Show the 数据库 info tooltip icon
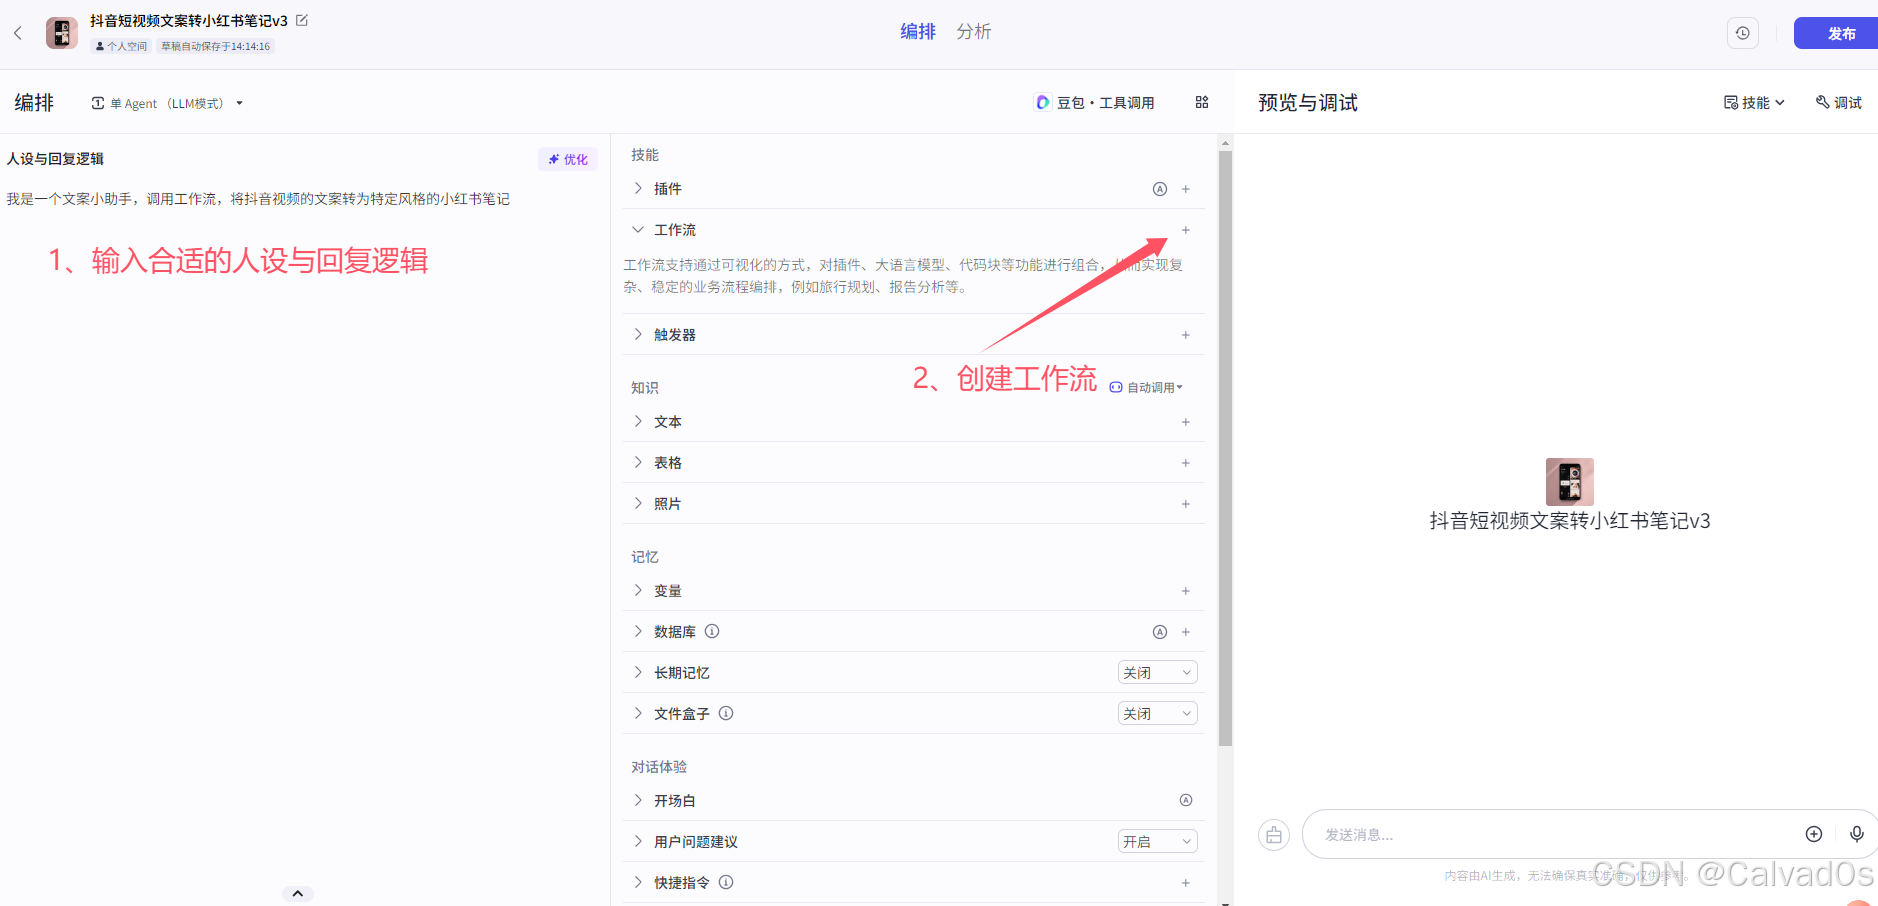 coord(712,631)
